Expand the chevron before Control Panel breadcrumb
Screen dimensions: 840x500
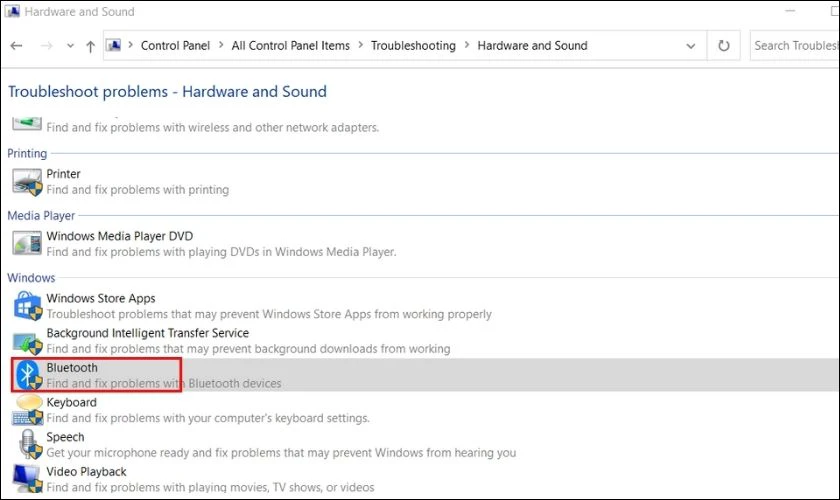pos(130,46)
